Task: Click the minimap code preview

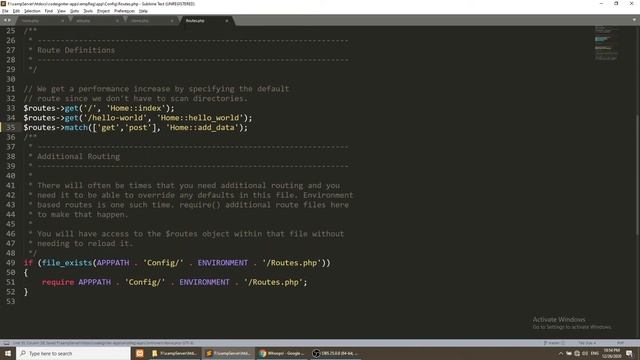Action: pyautogui.click(x=606, y=43)
